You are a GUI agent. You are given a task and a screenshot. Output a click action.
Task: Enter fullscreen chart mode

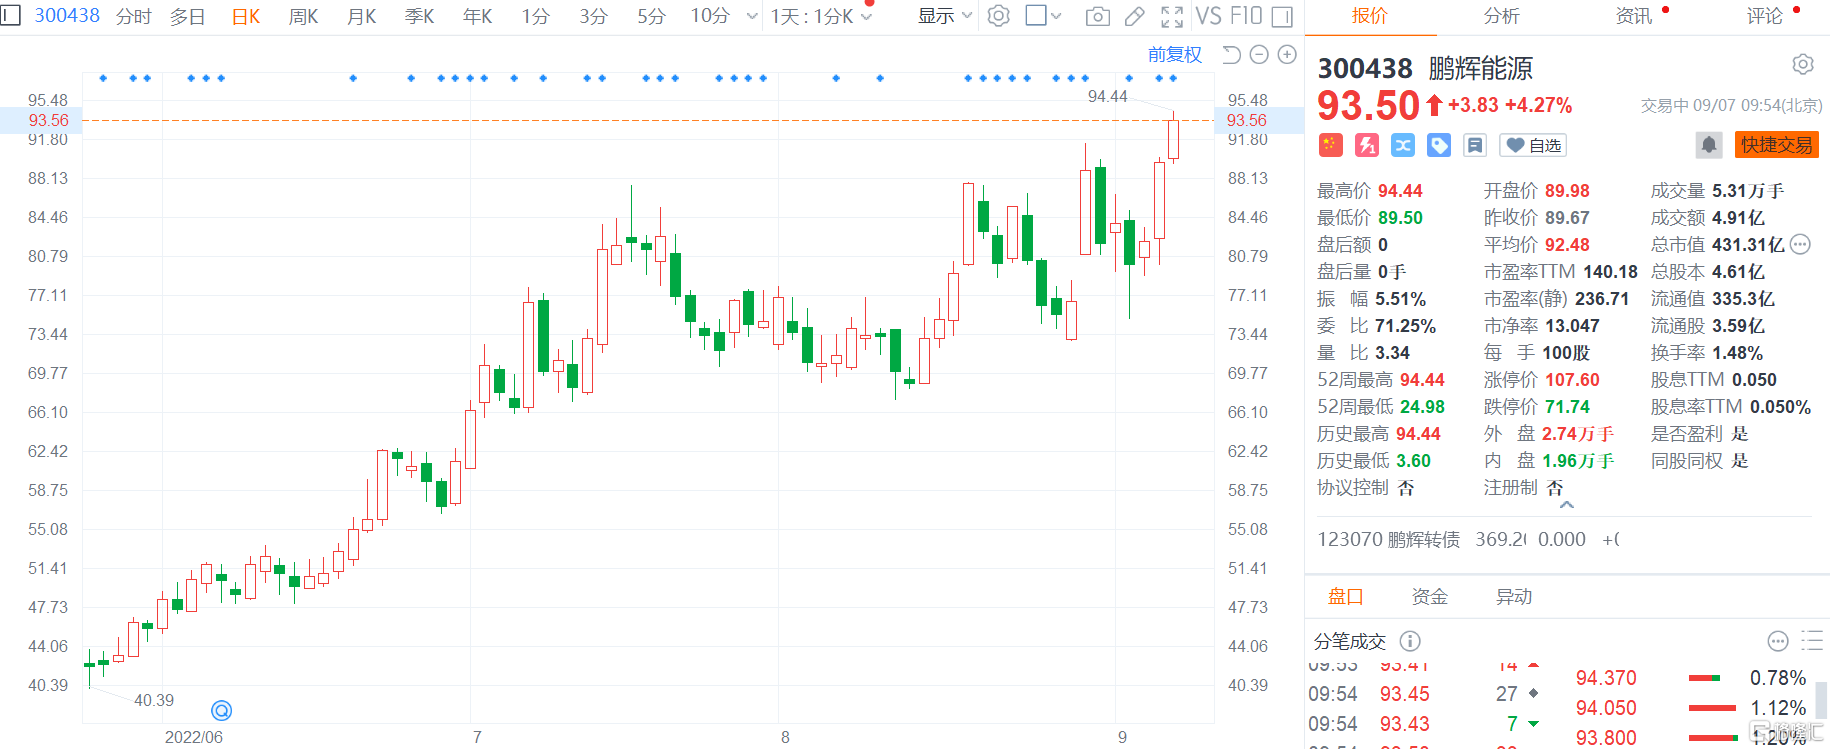point(1172,16)
